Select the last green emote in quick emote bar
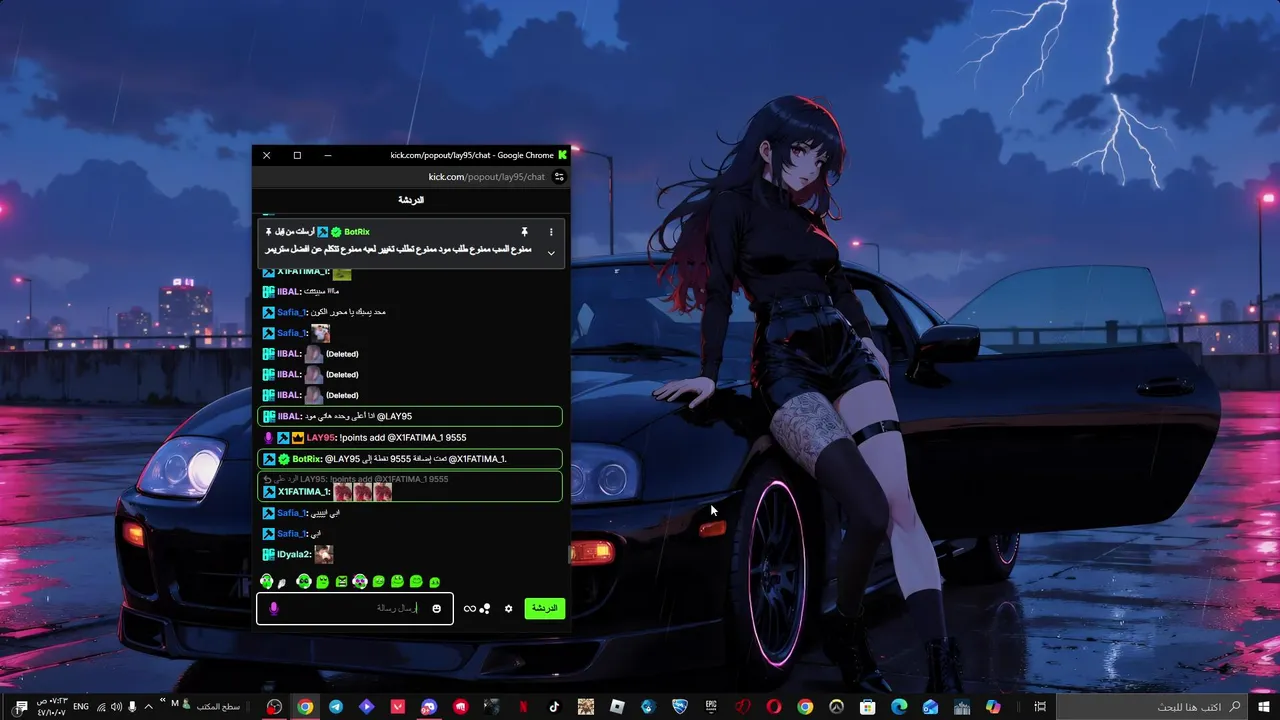The height and width of the screenshot is (720, 1280). click(434, 582)
